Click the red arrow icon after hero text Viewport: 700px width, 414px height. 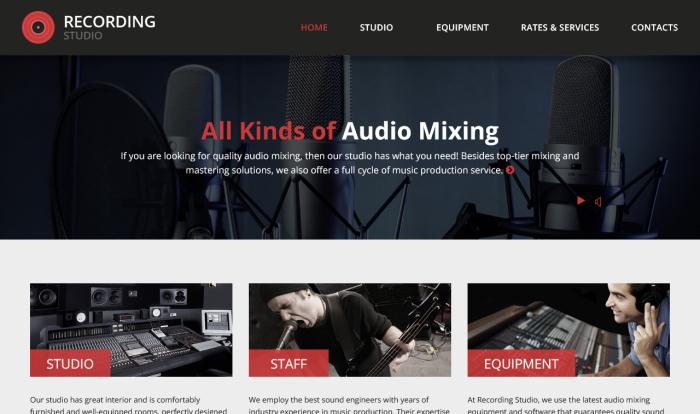coord(510,170)
